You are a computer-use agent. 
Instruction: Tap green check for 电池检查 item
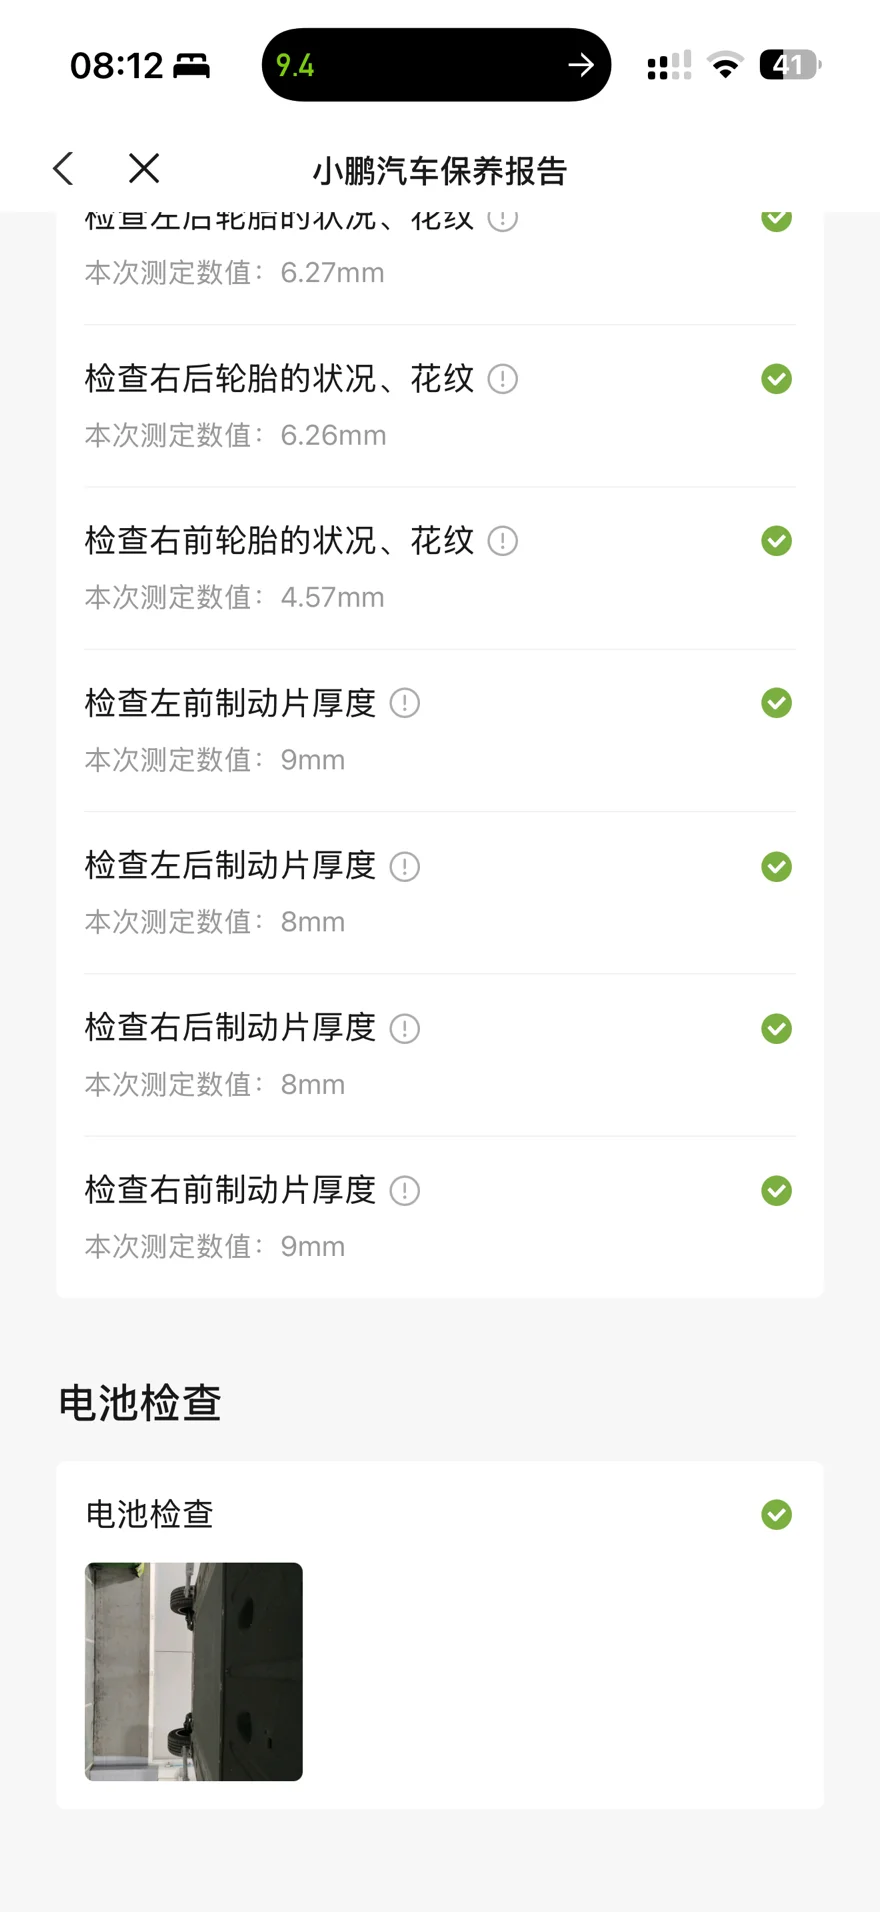click(776, 1514)
